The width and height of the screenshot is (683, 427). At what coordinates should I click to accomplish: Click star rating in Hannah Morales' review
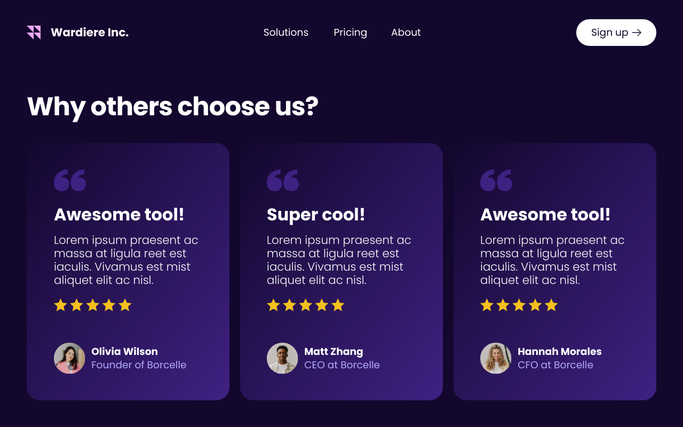(519, 305)
